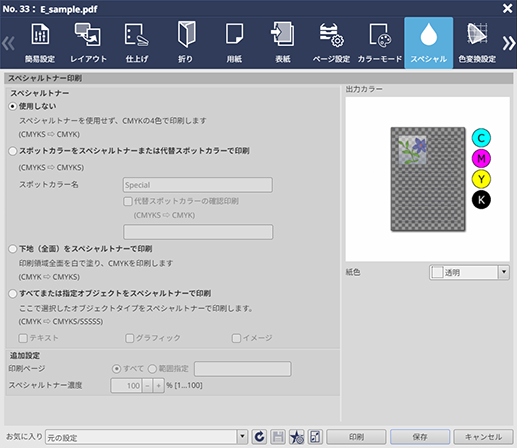The width and height of the screenshot is (517, 448).
Task: Click the cyan C color circle
Action: 481,138
